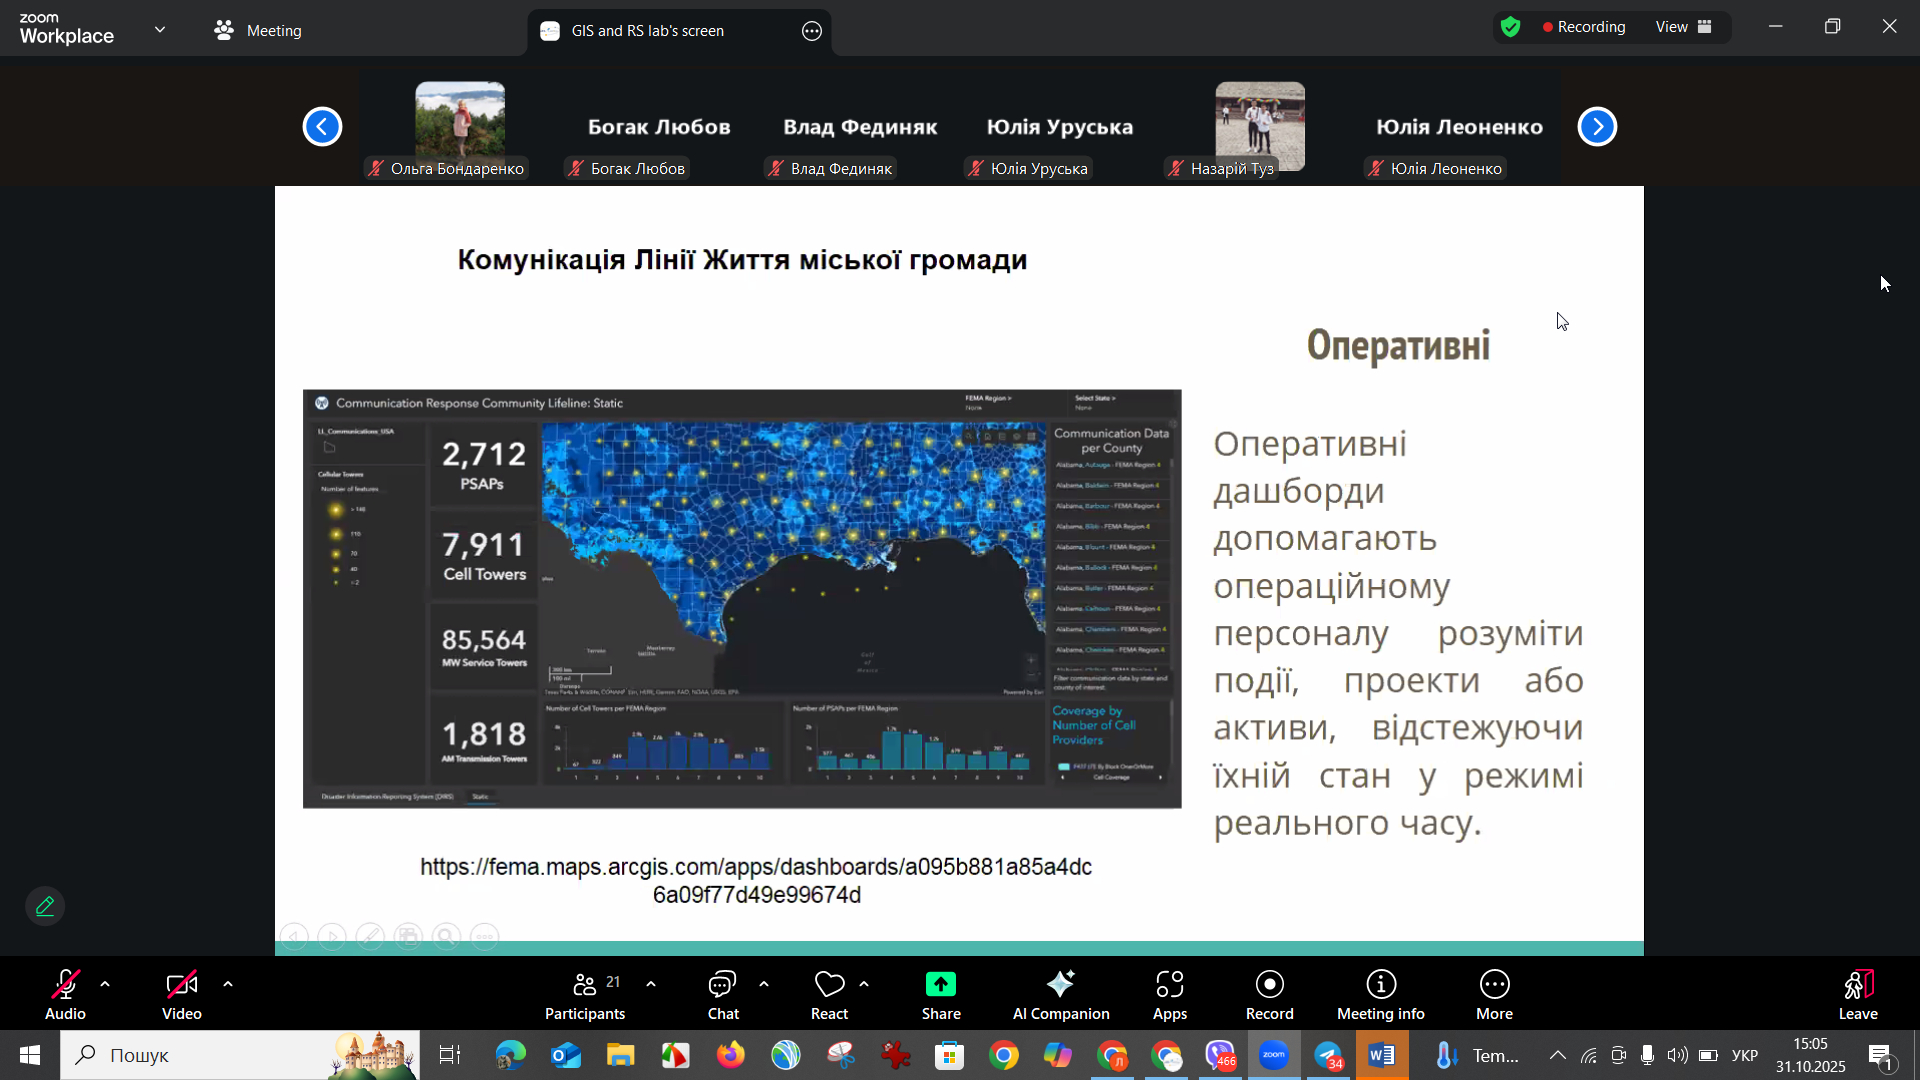Expand the audio settings arrow
1920x1080 pixels.
coord(105,985)
